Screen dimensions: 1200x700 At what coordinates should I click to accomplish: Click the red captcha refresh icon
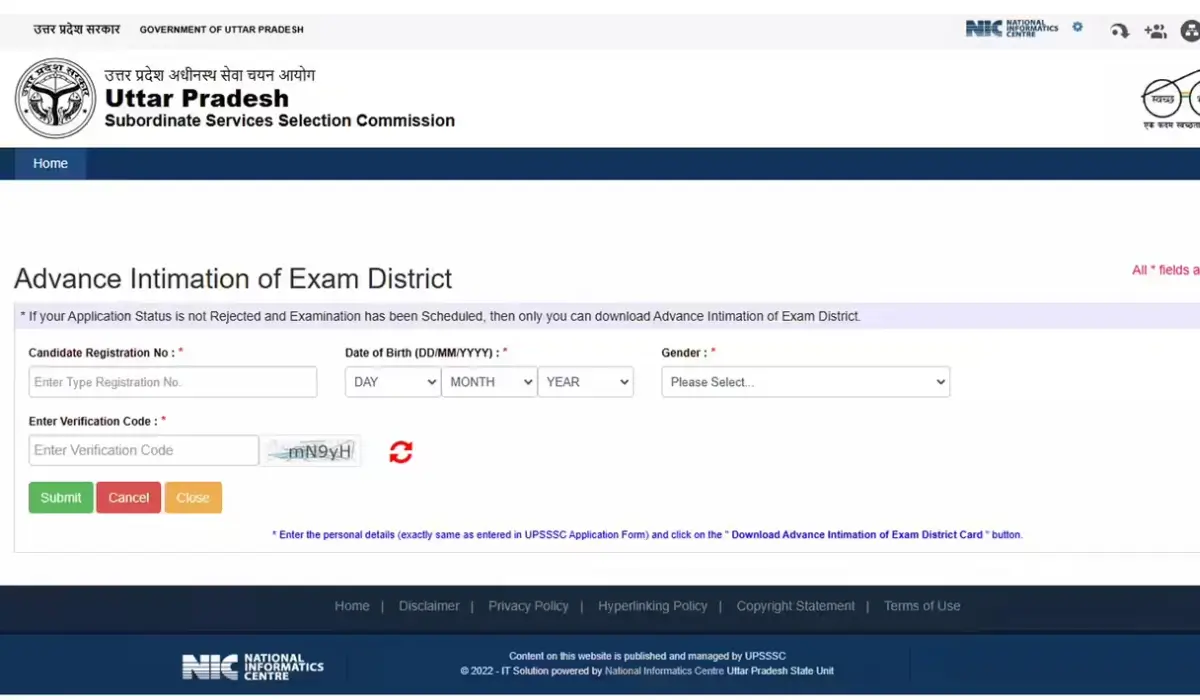click(401, 452)
